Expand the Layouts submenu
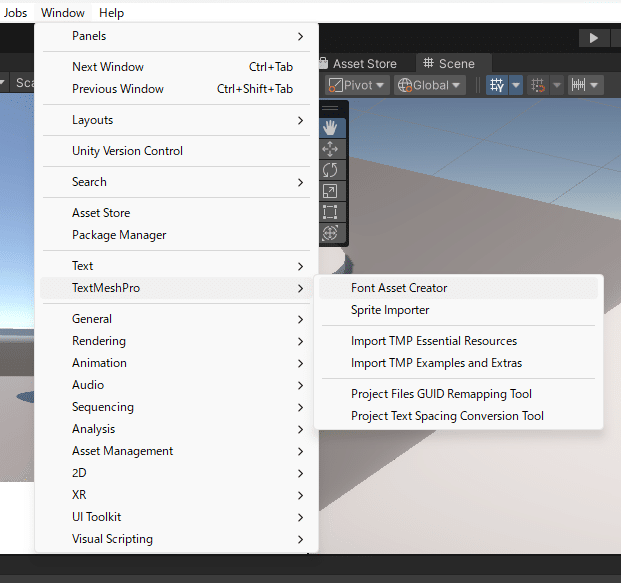Image resolution: width=621 pixels, height=583 pixels. tap(176, 120)
